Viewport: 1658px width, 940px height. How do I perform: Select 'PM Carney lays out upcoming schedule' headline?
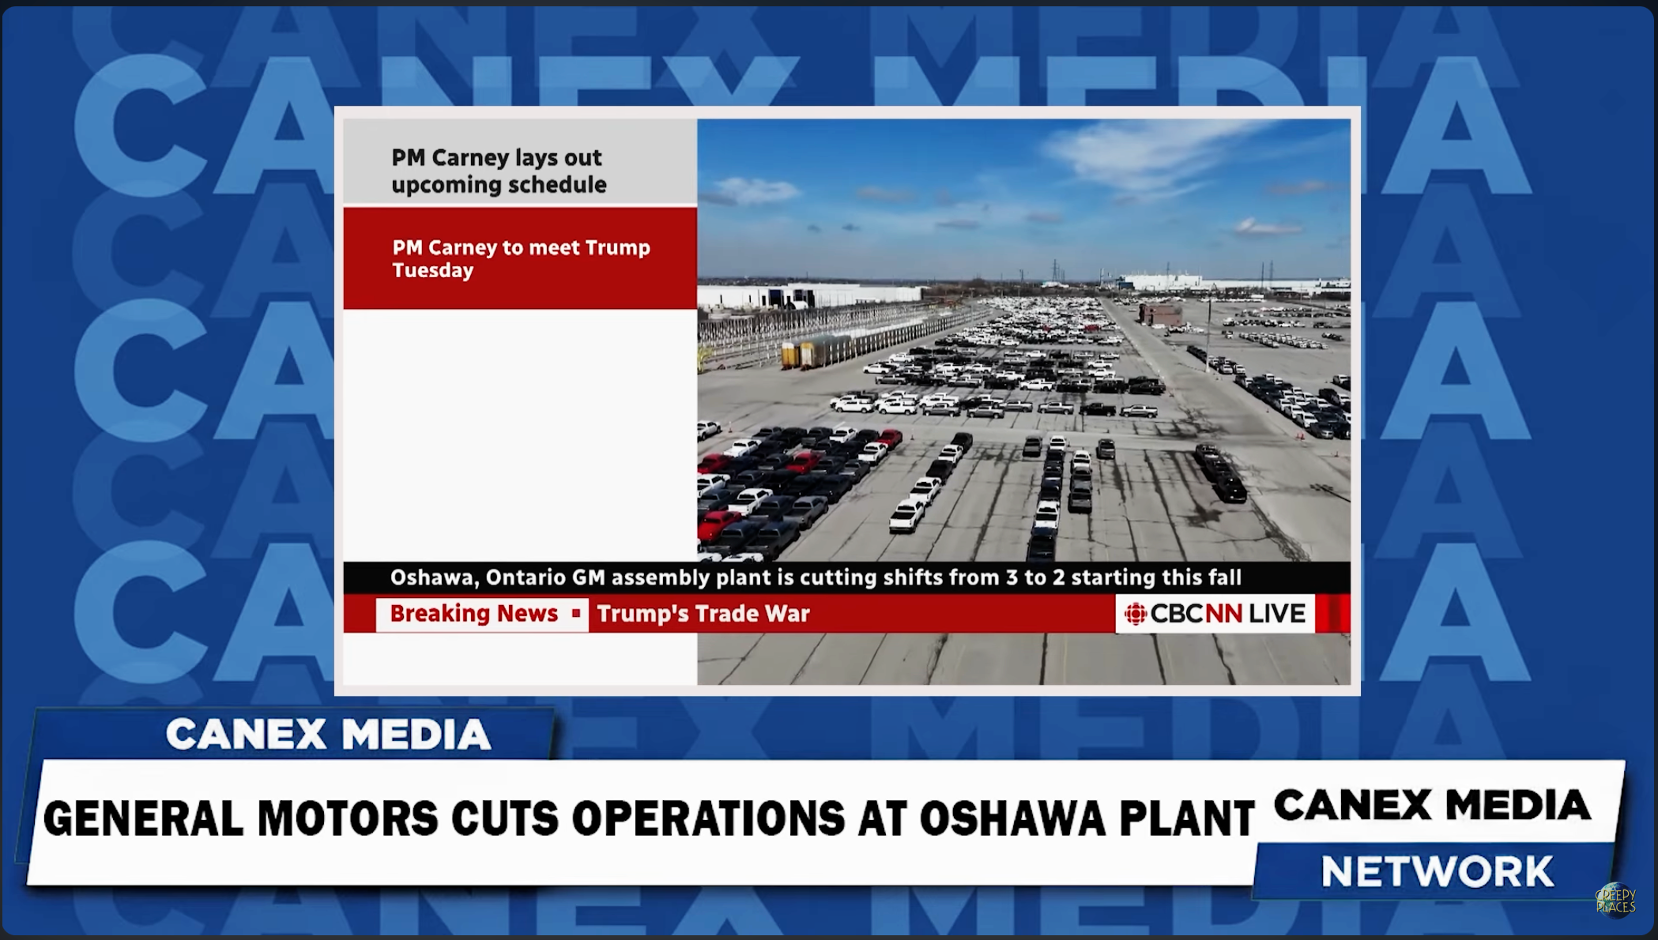[499, 171]
